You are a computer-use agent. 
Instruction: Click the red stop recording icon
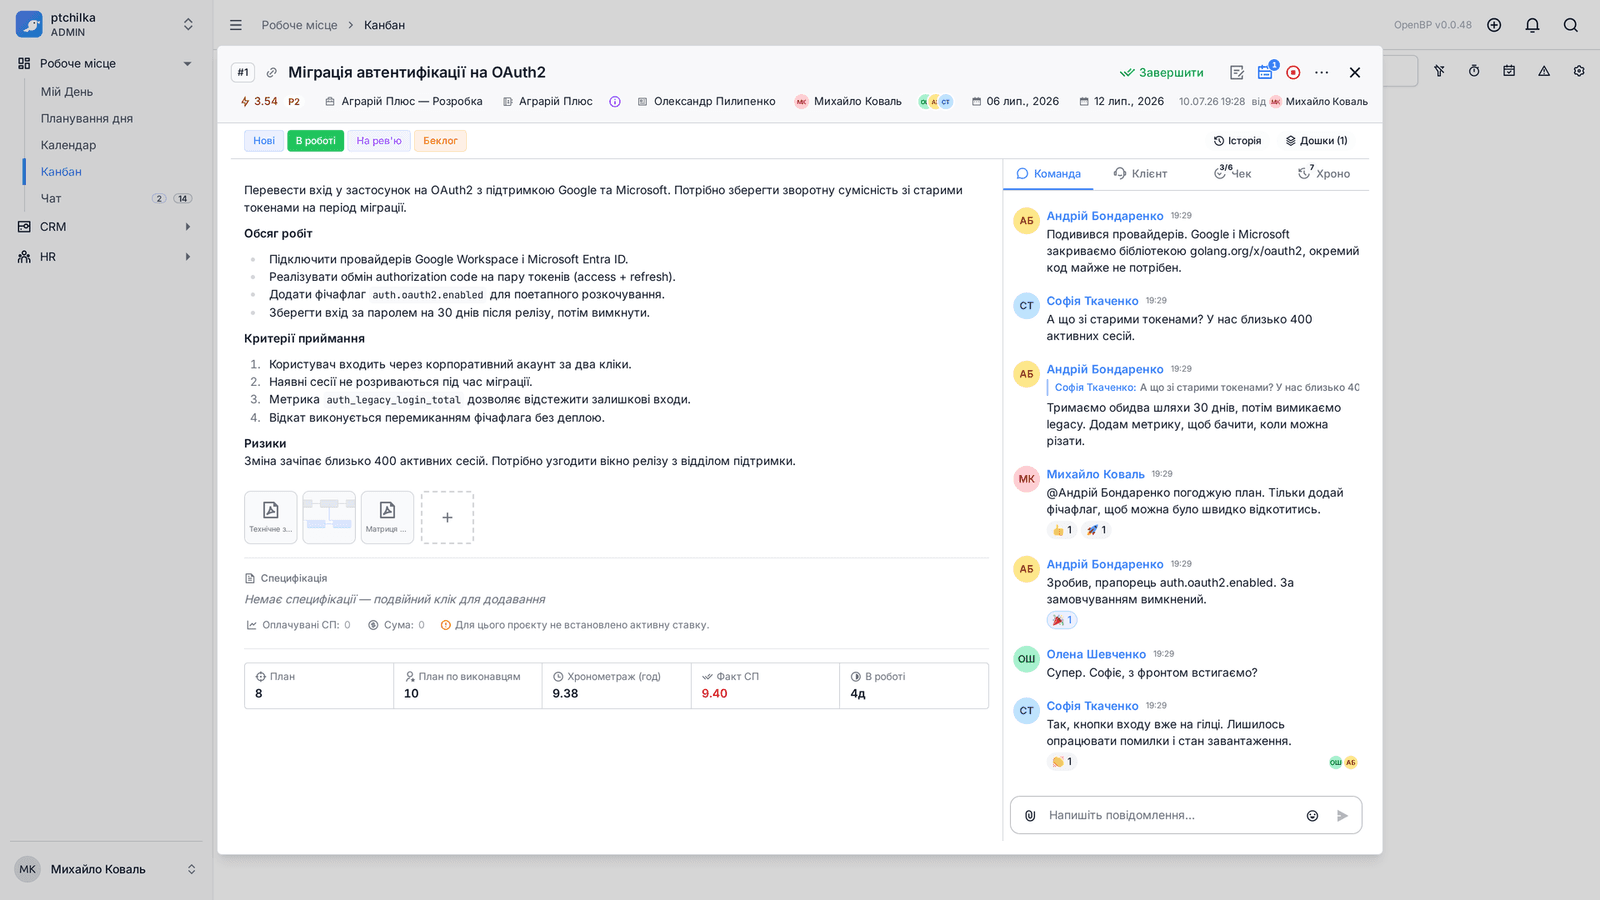(1293, 72)
